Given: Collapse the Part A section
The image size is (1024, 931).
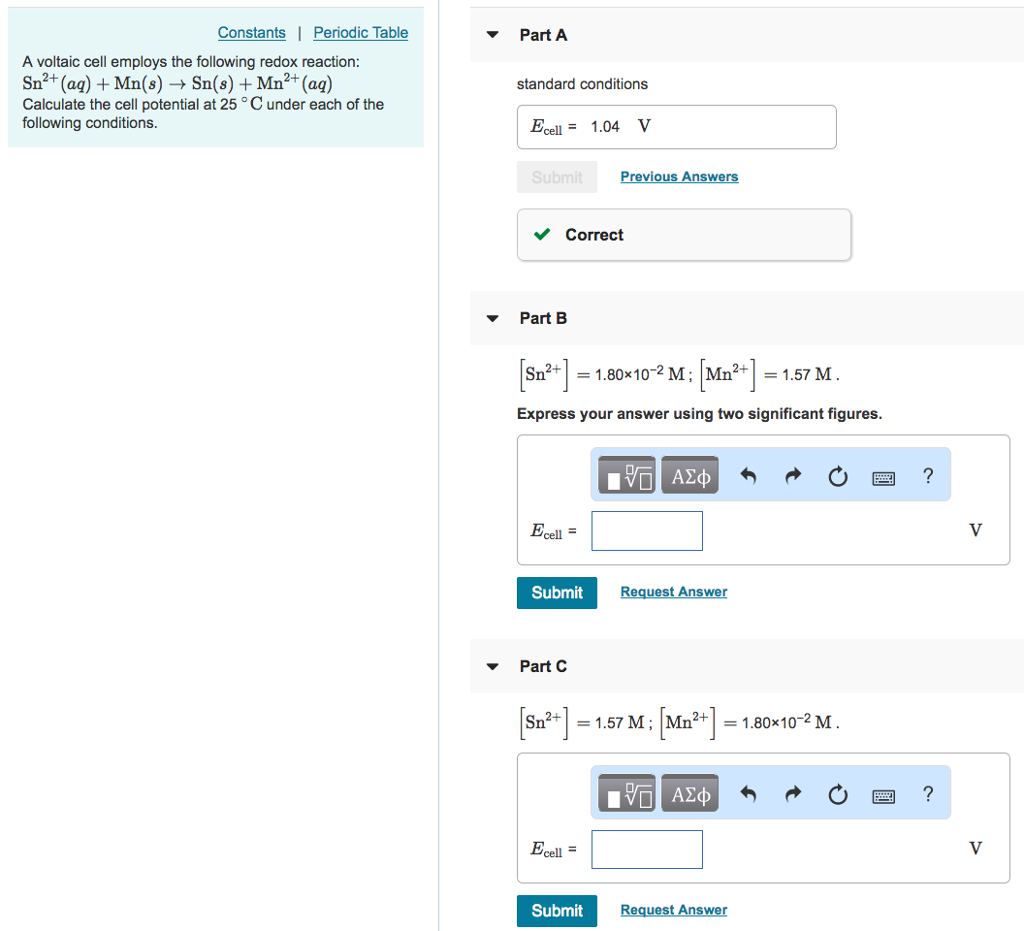Looking at the screenshot, I should pos(492,33).
